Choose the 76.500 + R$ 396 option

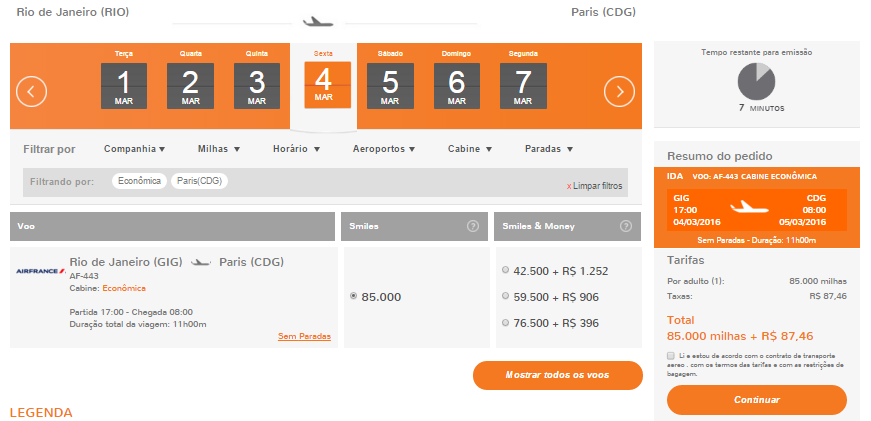point(504,322)
